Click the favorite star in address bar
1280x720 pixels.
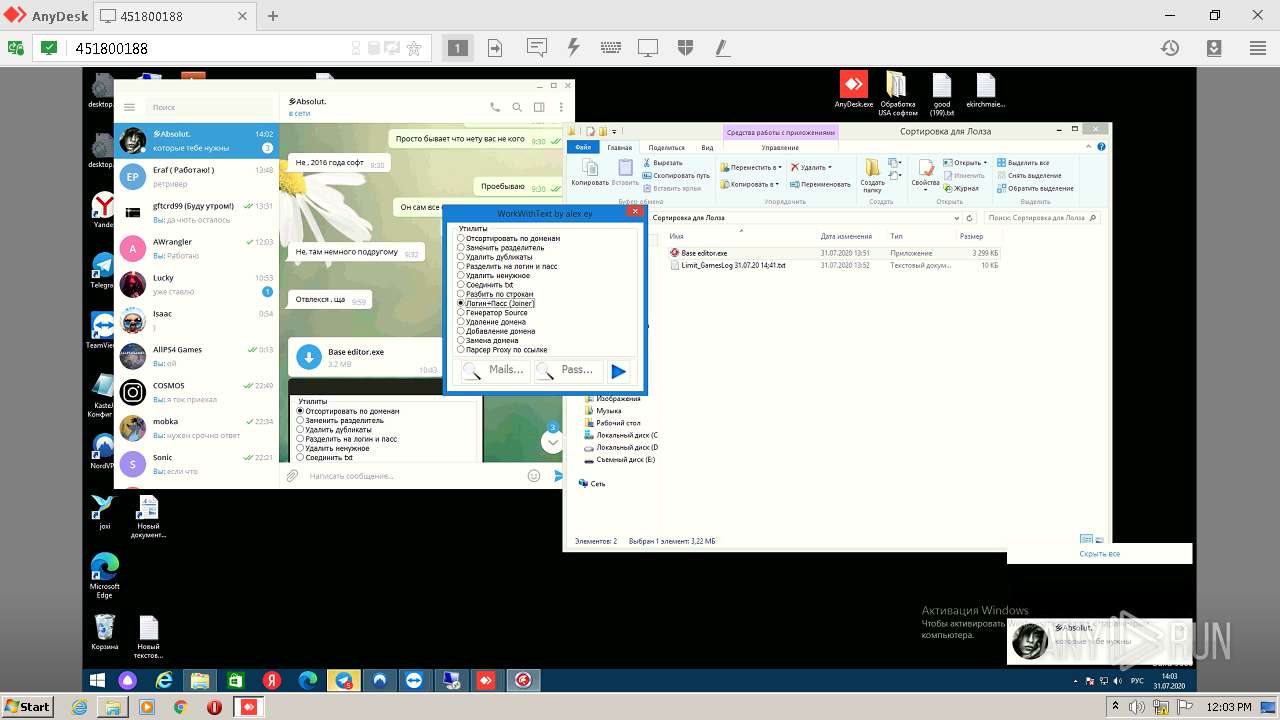coord(414,48)
